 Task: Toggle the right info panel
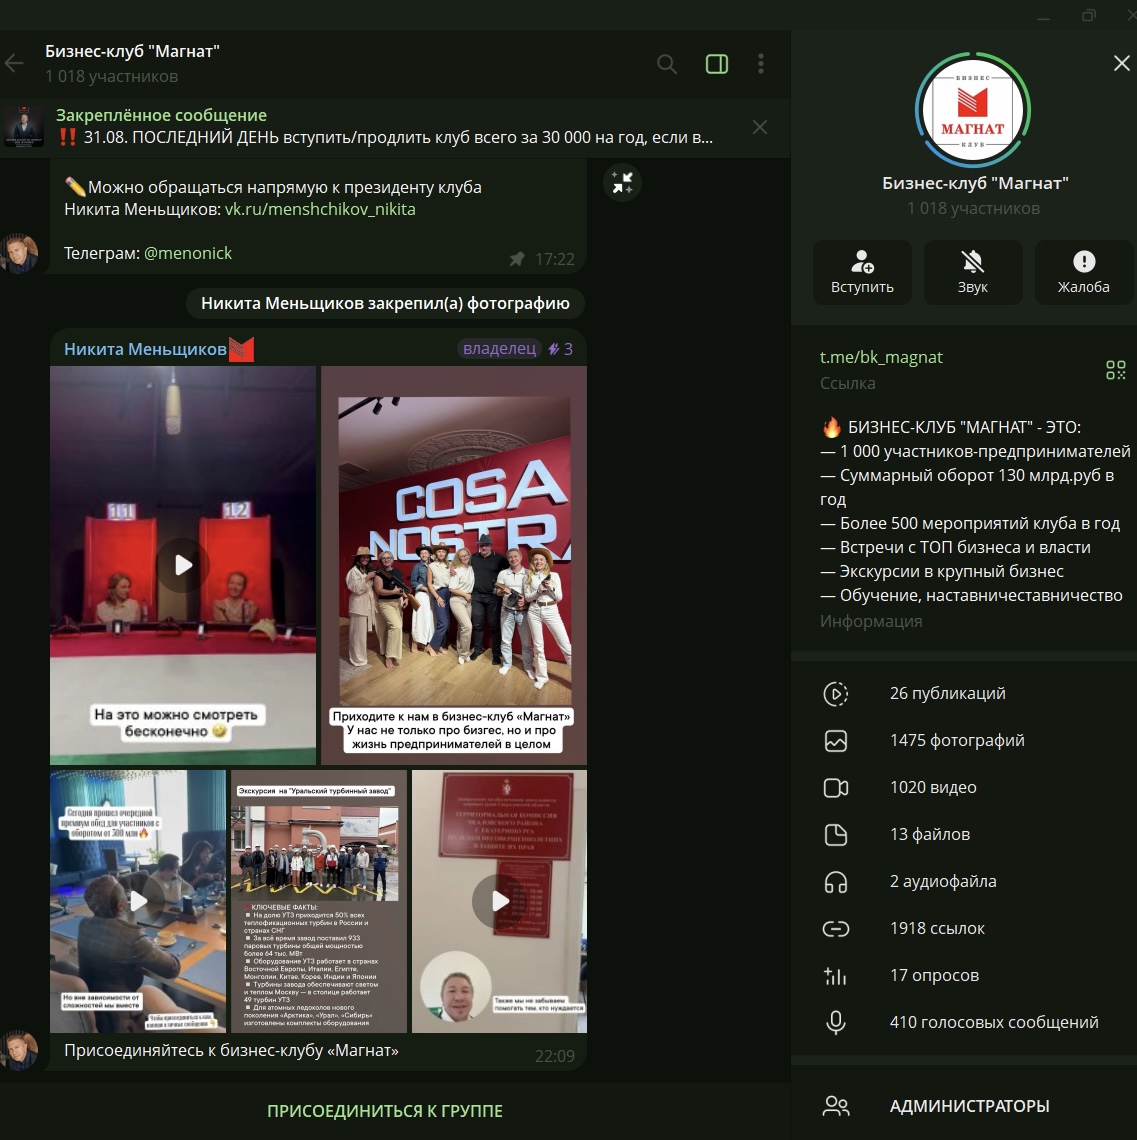(717, 64)
